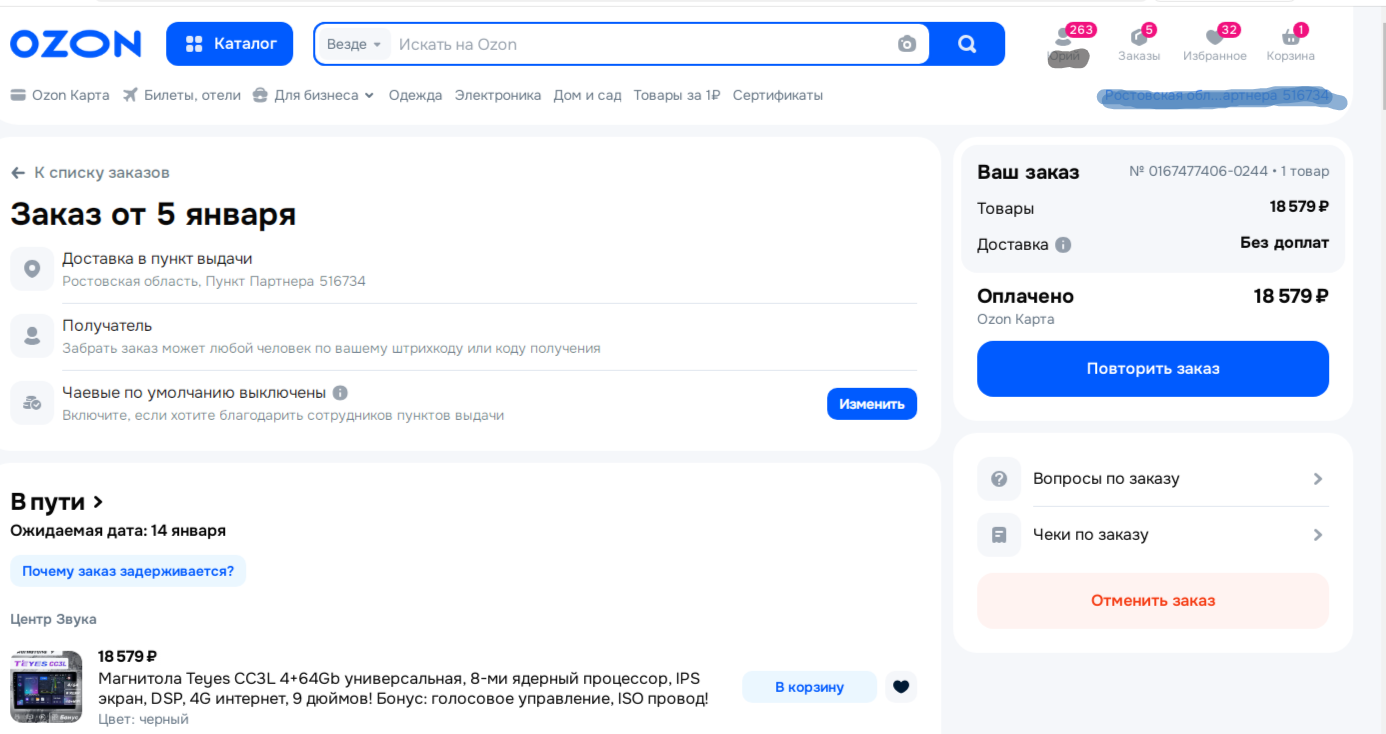
Task: Click Почему заказ задерживается?
Action: 128,571
